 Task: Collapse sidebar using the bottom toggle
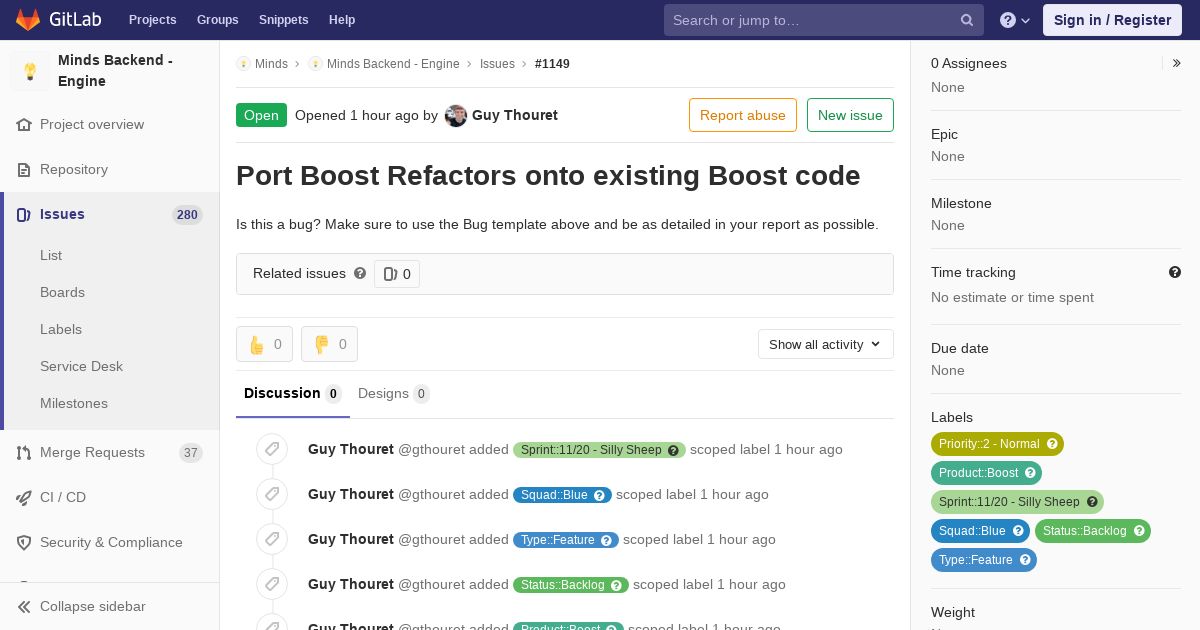pos(92,606)
